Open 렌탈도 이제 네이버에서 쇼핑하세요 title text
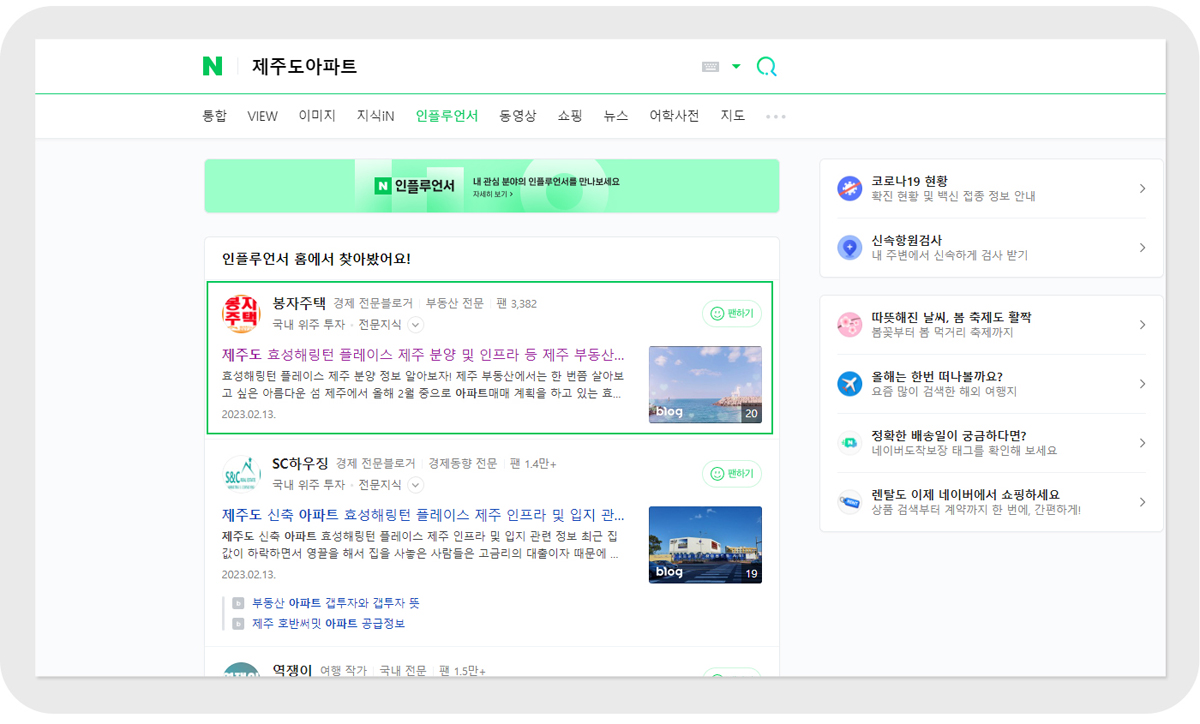 click(966, 494)
